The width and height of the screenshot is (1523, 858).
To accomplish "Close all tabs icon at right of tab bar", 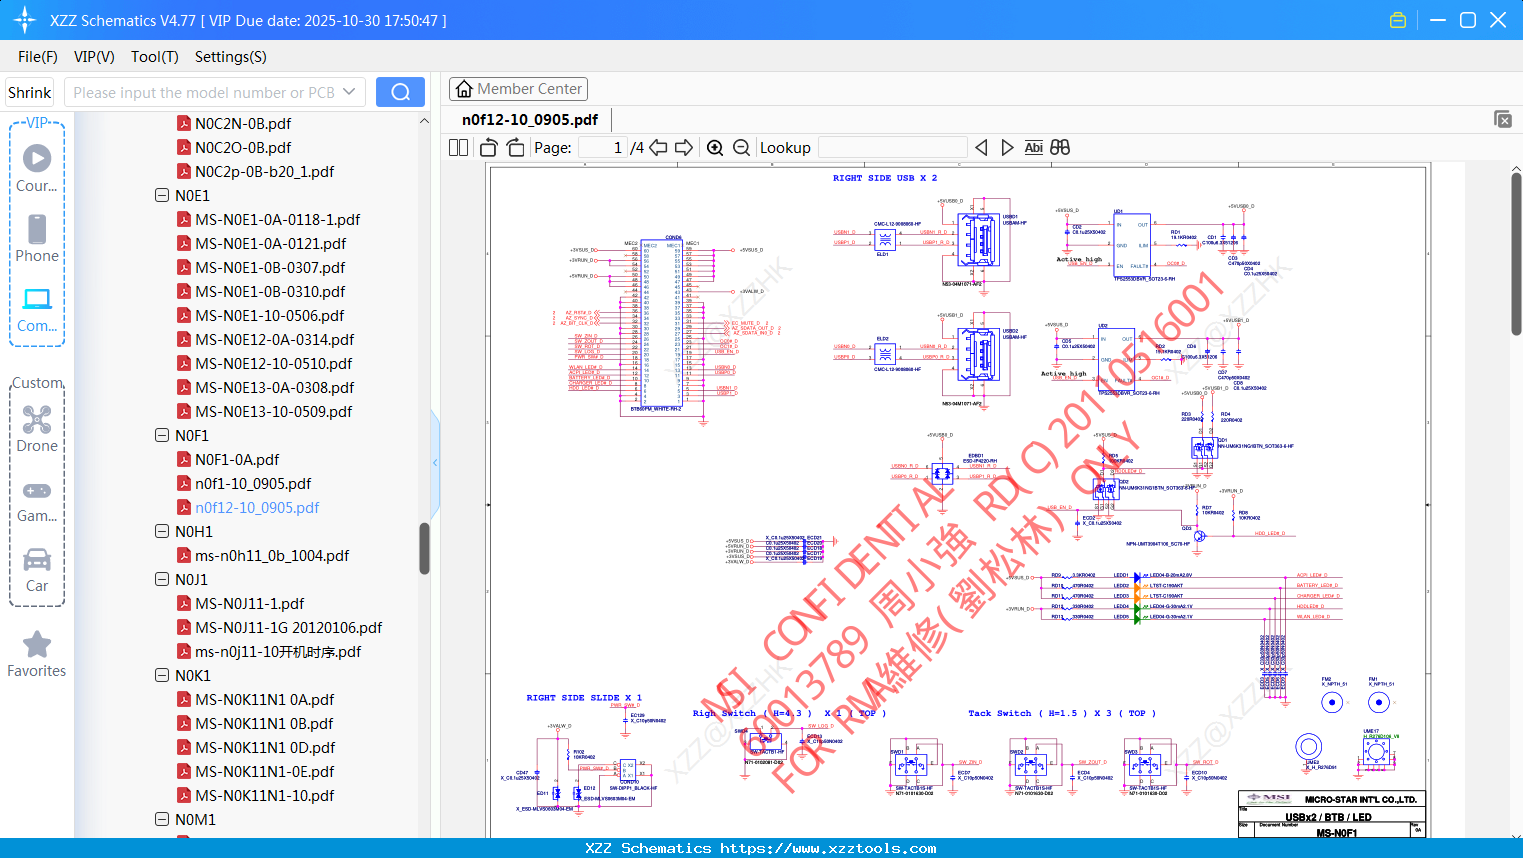I will click(x=1503, y=119).
